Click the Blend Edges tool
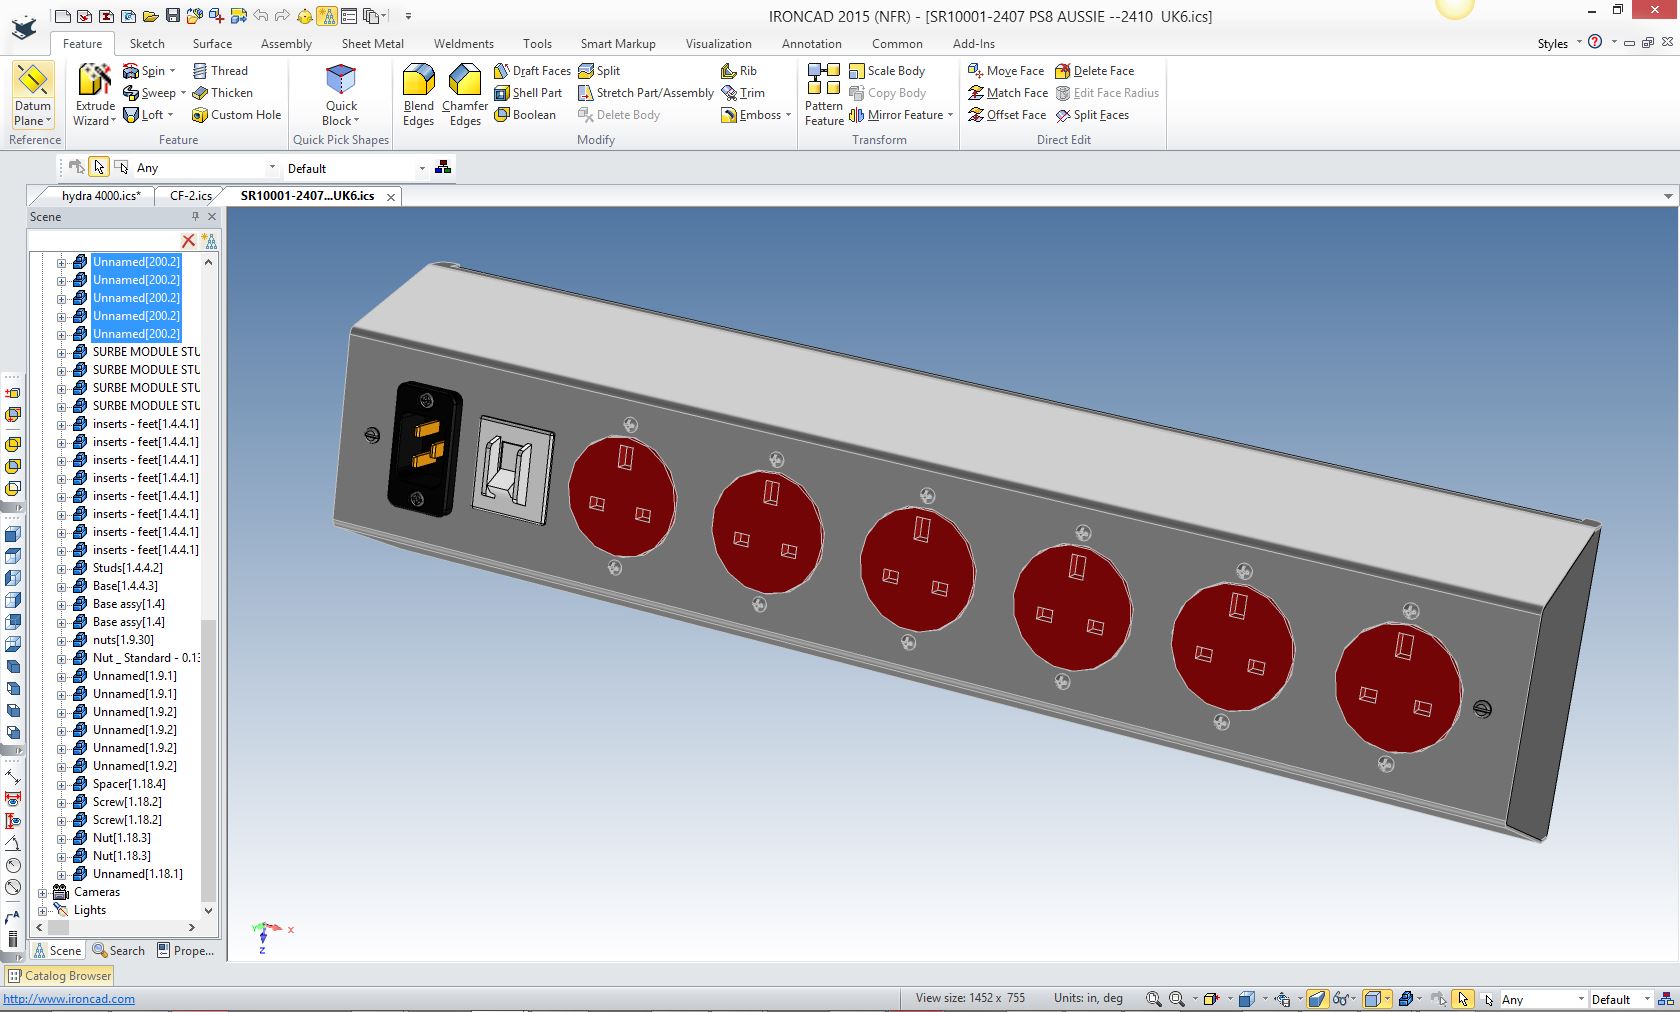The height and width of the screenshot is (1012, 1680). click(418, 80)
